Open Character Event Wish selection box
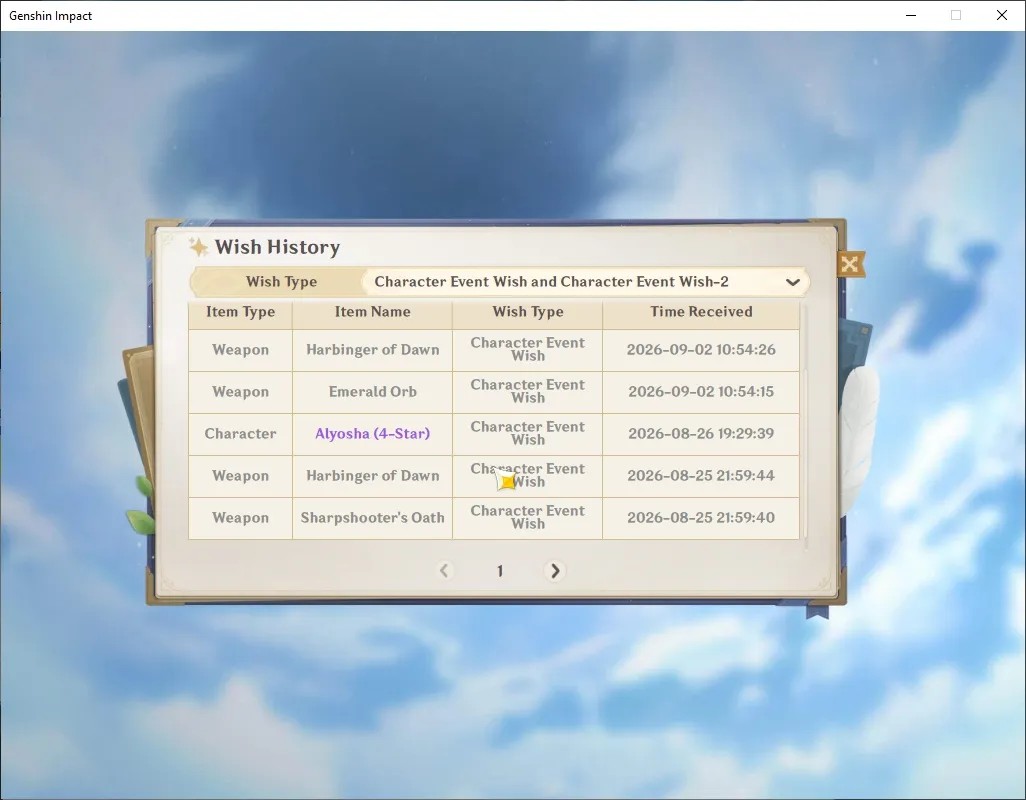1026x800 pixels. (x=585, y=282)
